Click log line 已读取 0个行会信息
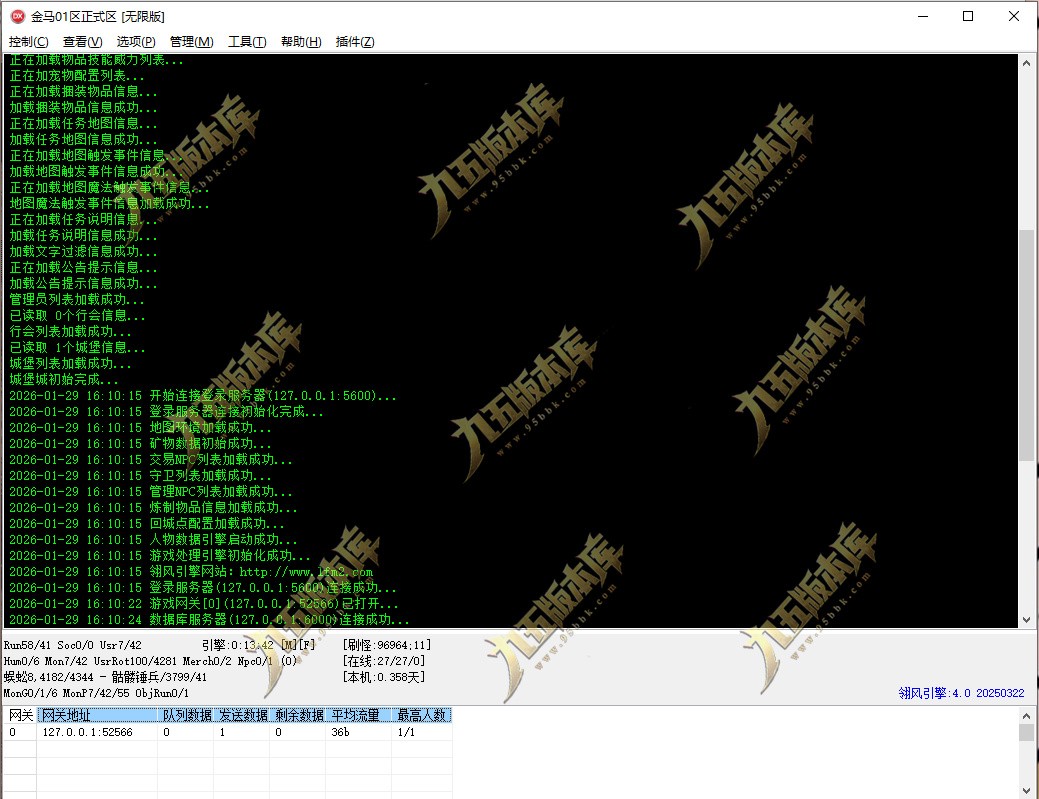Image resolution: width=1039 pixels, height=799 pixels. coord(77,315)
